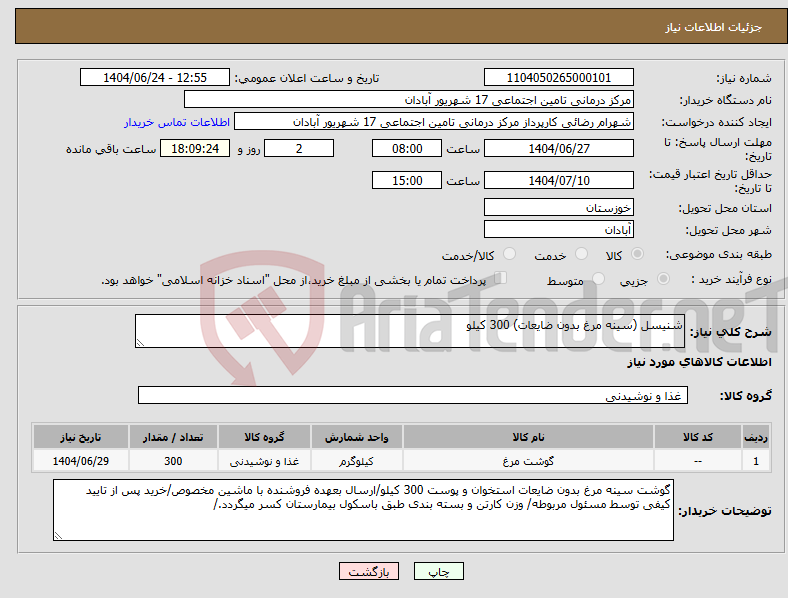
Task: Click the validity time field 15:00
Action: (407, 180)
